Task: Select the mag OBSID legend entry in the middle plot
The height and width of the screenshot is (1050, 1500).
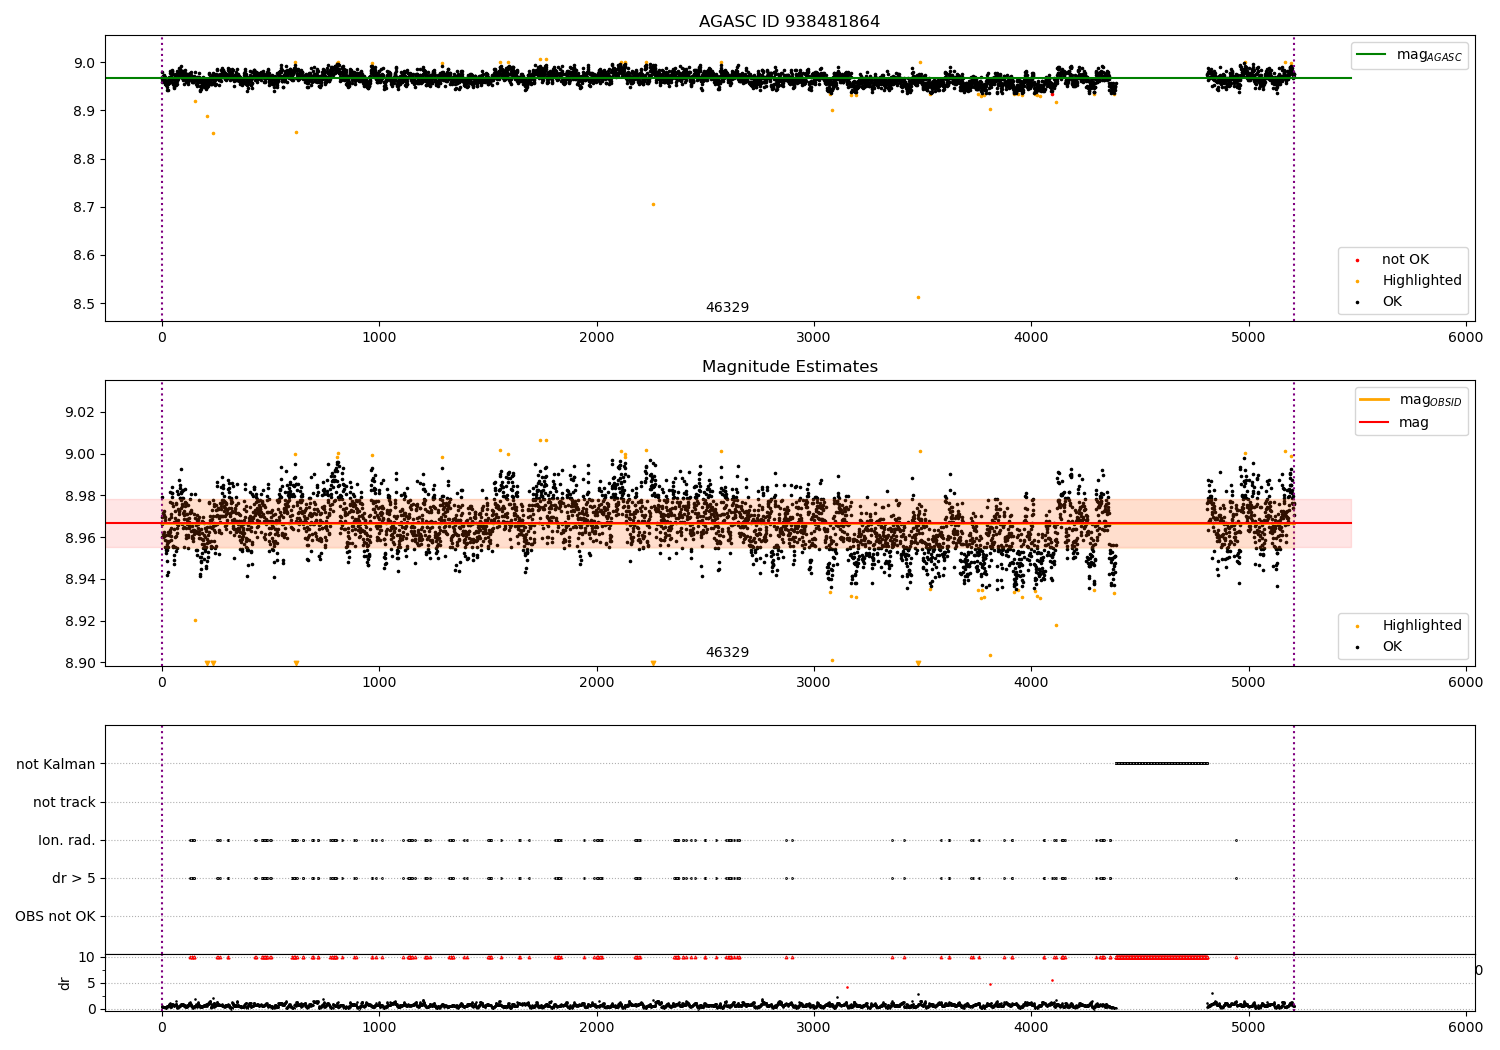Action: pyautogui.click(x=1411, y=400)
